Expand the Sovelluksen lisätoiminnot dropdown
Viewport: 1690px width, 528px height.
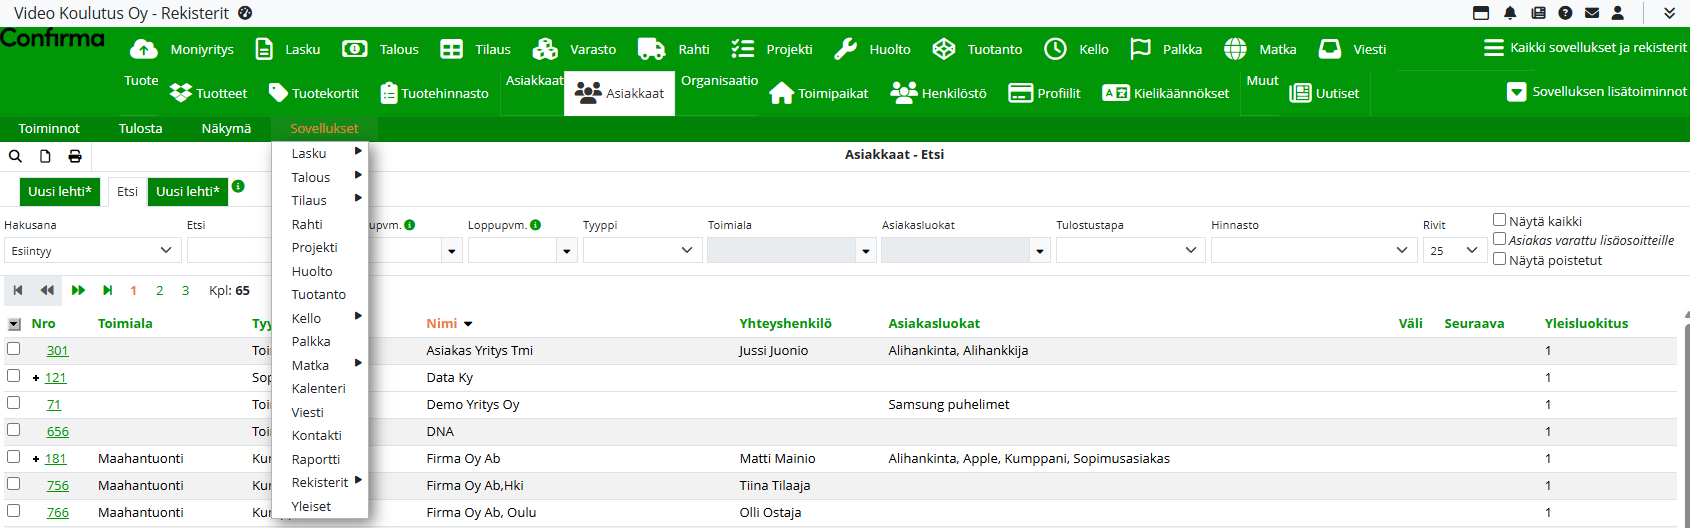tap(1516, 92)
